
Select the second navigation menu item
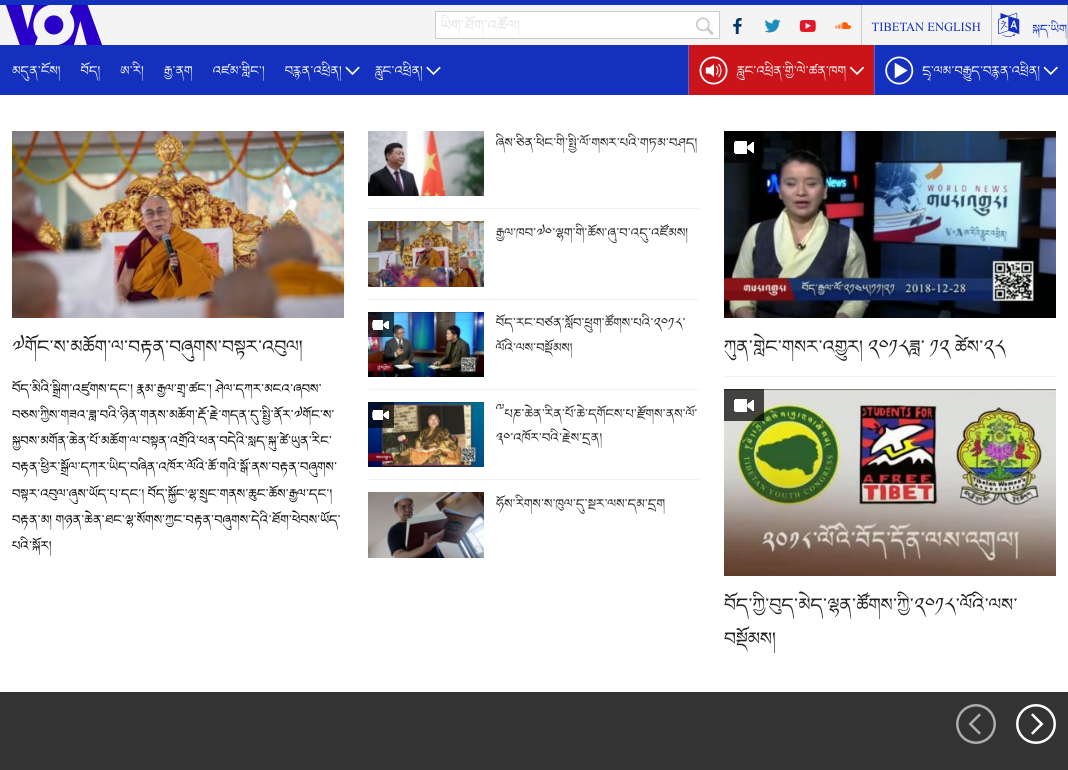pos(90,71)
